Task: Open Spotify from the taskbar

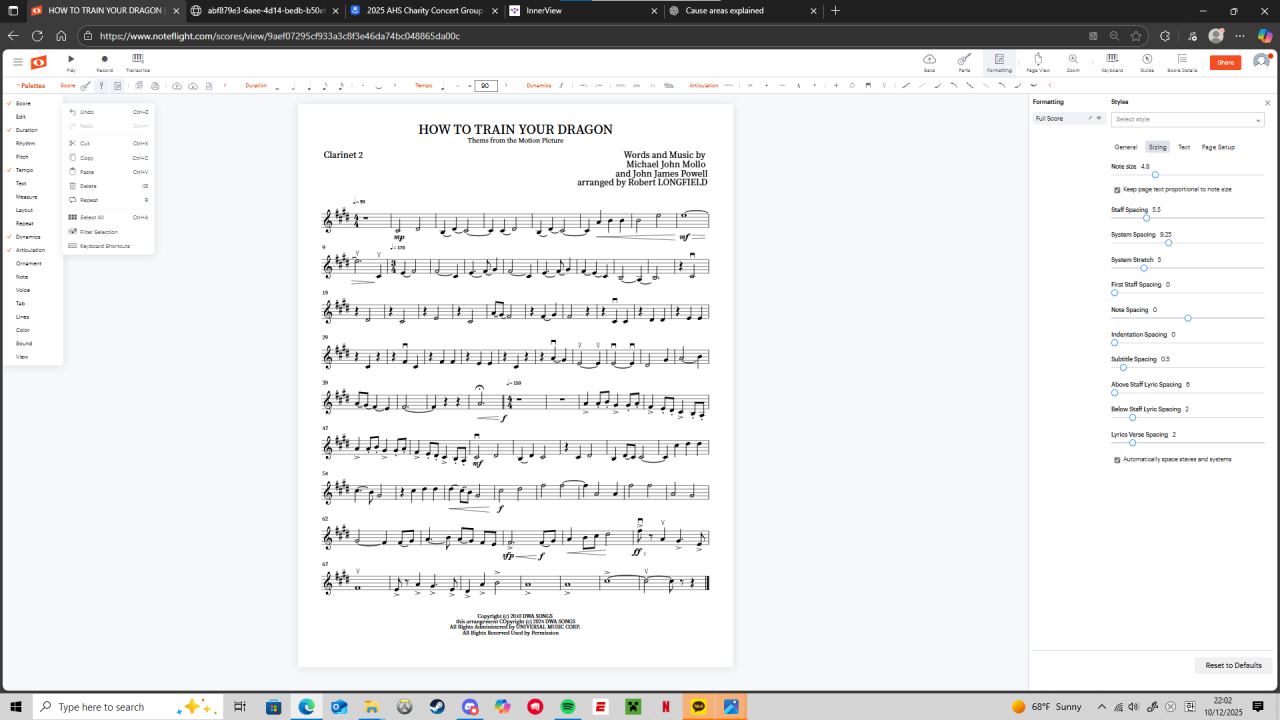Action: (x=568, y=707)
